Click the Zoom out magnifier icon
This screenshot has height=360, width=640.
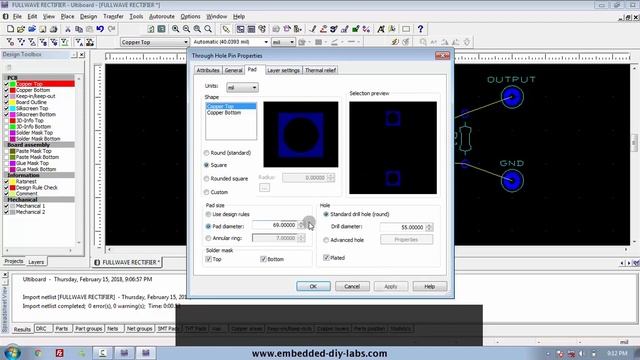(x=187, y=29)
